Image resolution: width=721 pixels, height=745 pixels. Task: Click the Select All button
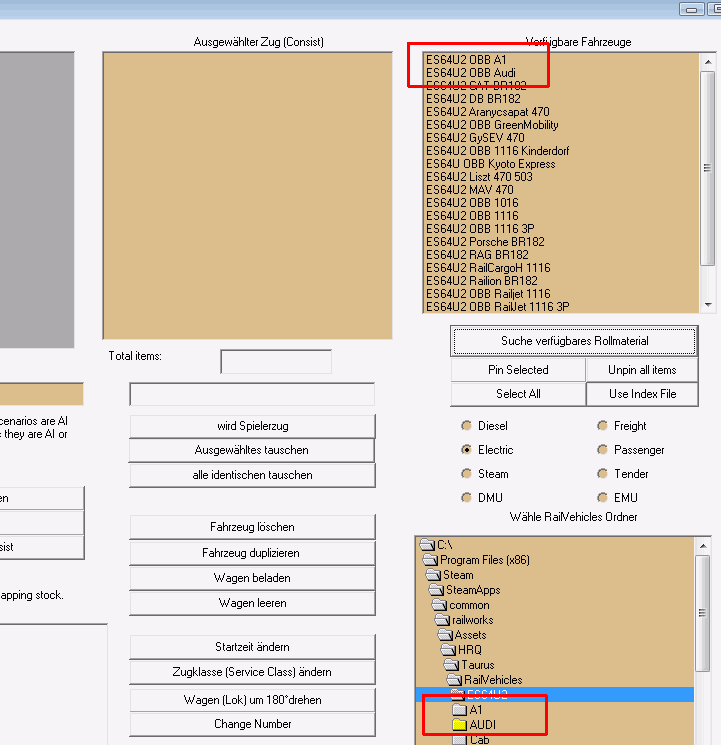click(518, 394)
